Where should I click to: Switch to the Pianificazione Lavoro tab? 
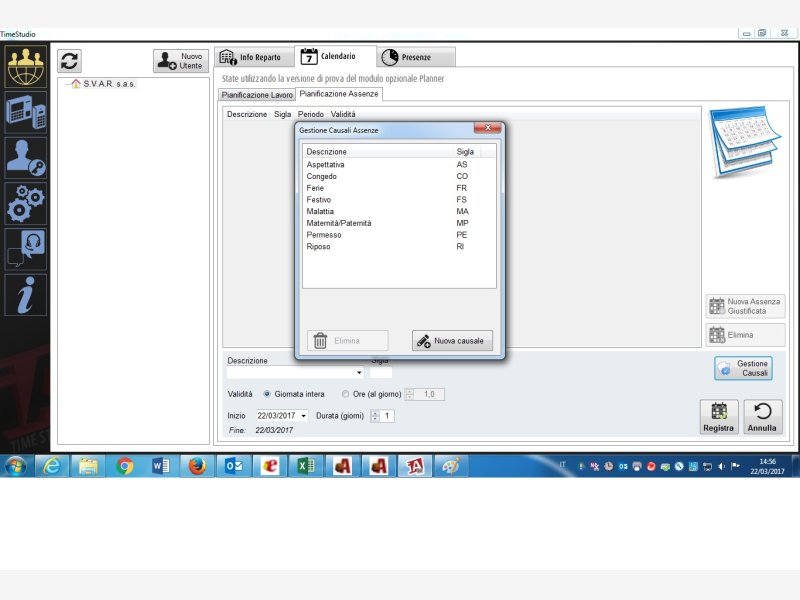(x=257, y=95)
